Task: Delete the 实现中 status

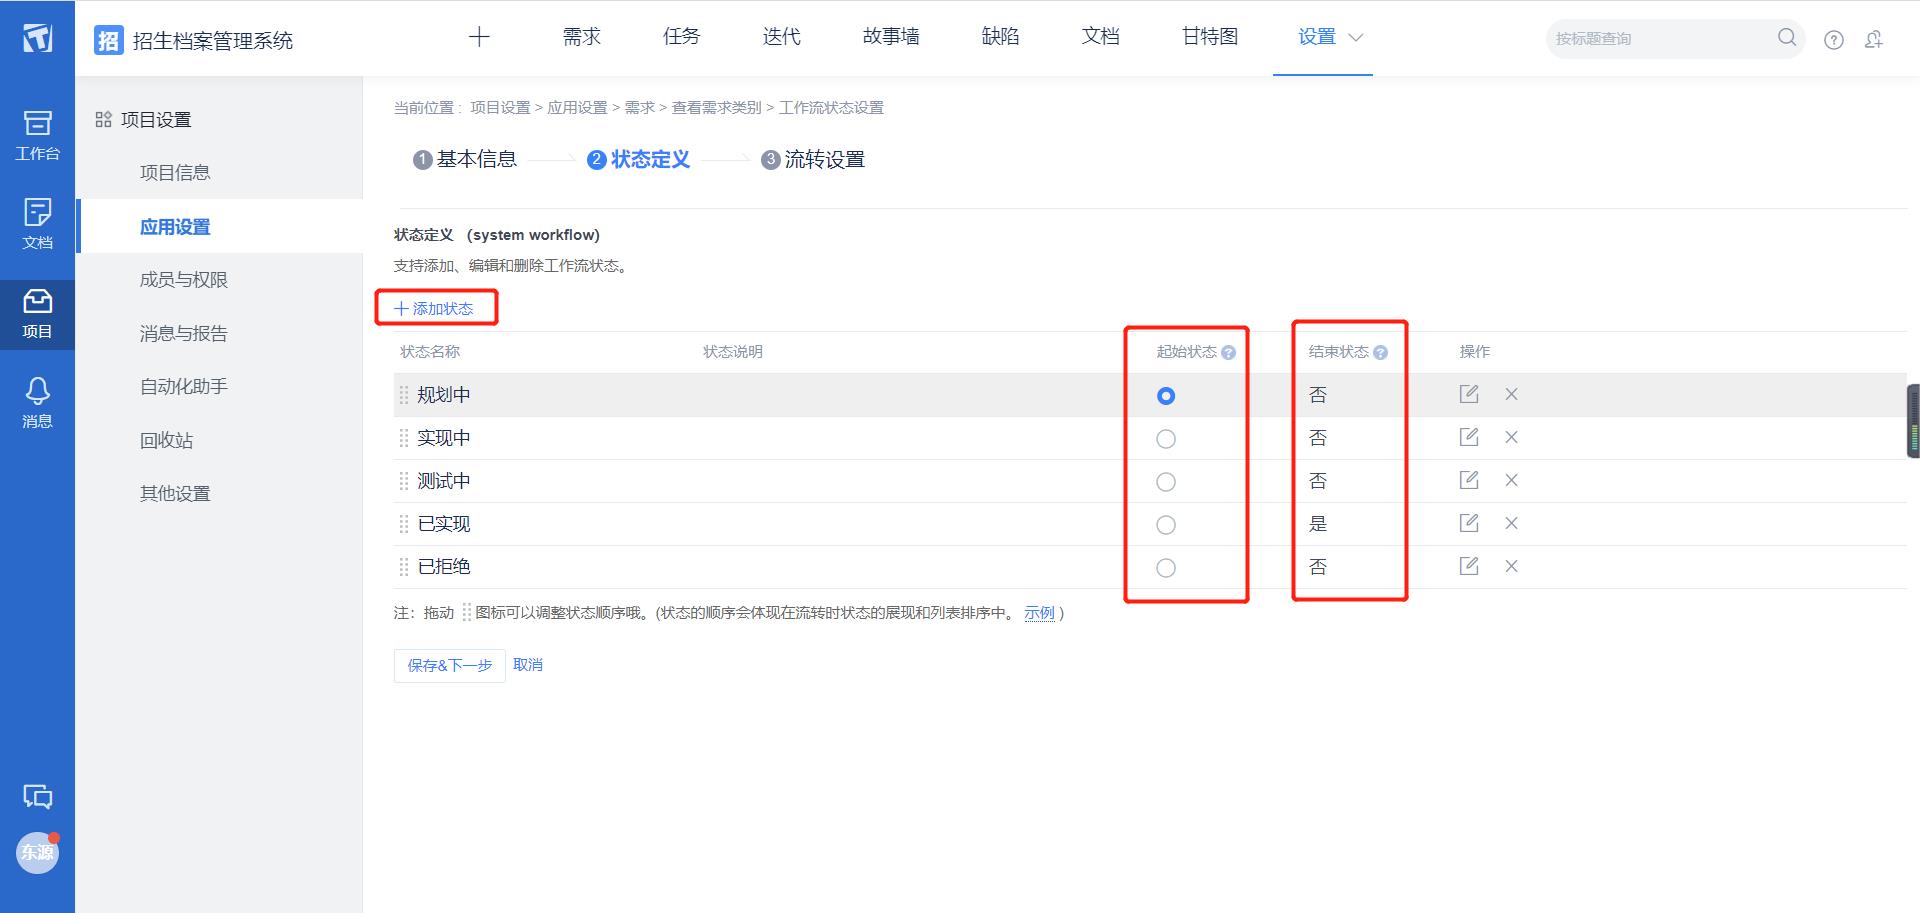Action: pyautogui.click(x=1512, y=437)
